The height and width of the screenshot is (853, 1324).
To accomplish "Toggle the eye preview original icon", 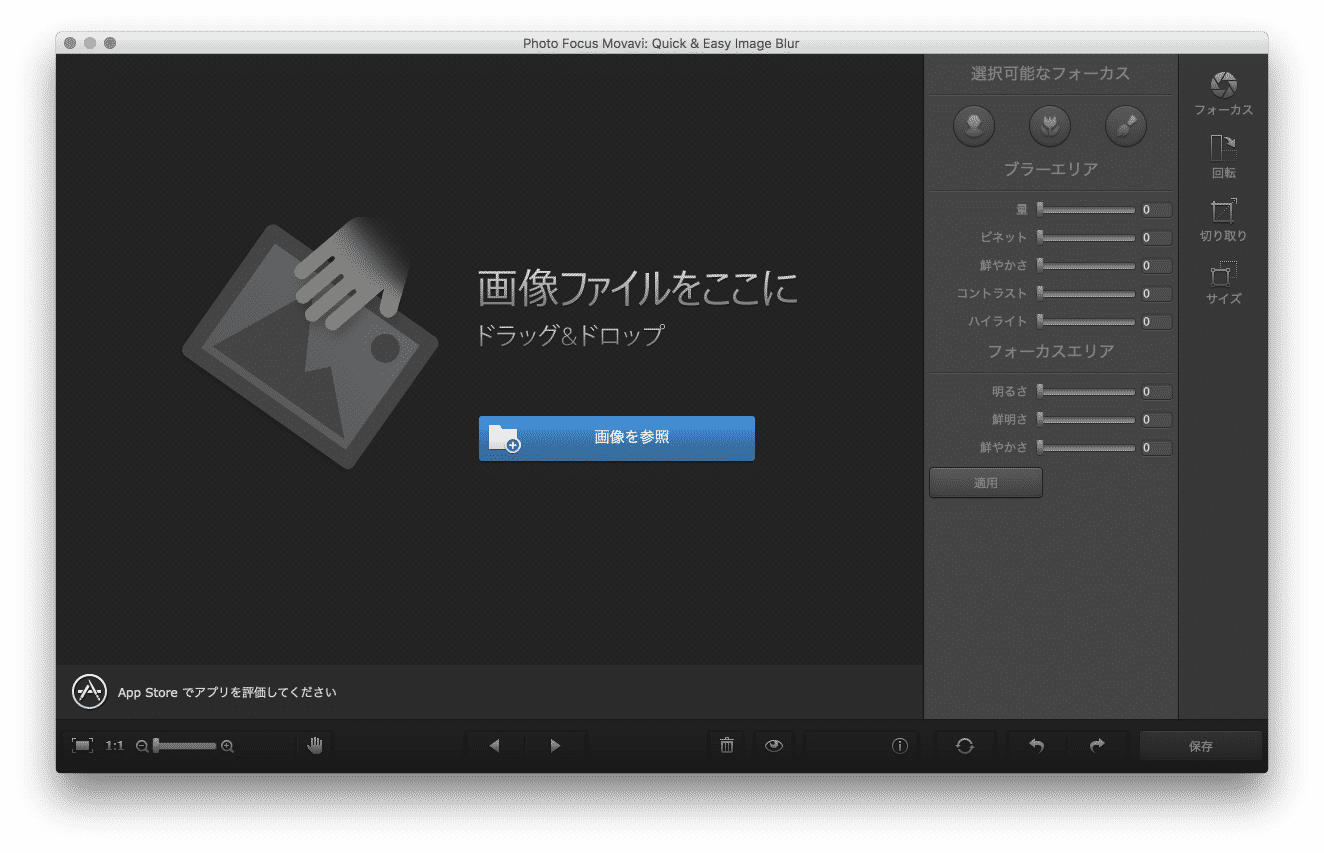I will coord(774,746).
